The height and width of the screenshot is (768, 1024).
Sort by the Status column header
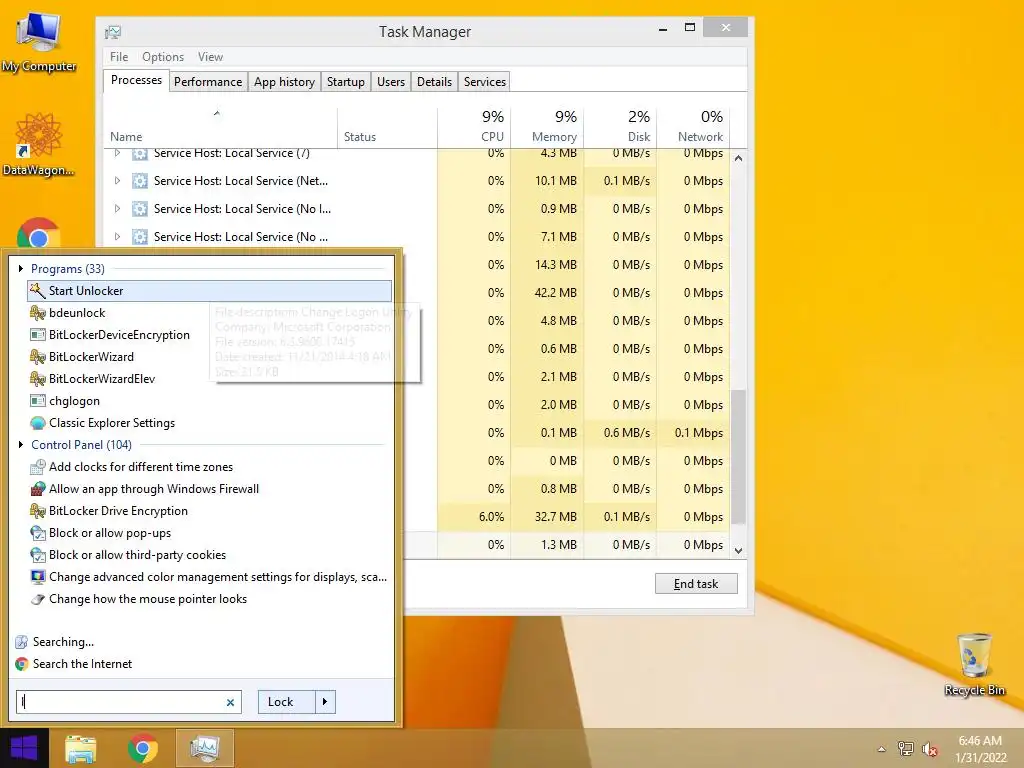click(387, 127)
